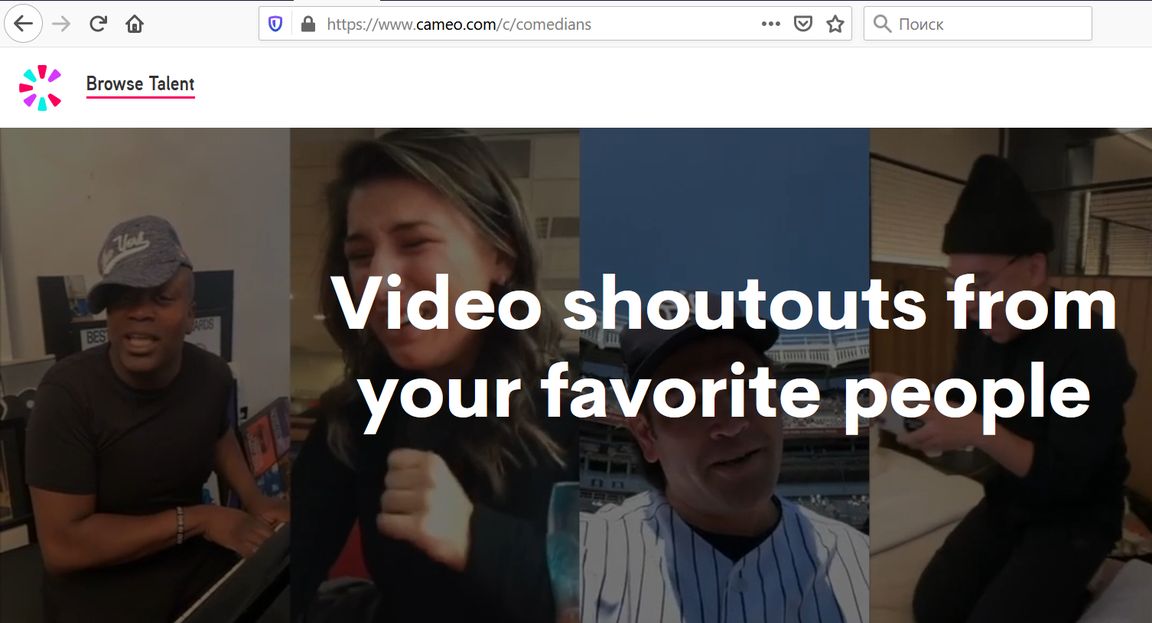This screenshot has height=623, width=1152.
Task: Open the page actions three-dot menu
Action: pyautogui.click(x=770, y=24)
